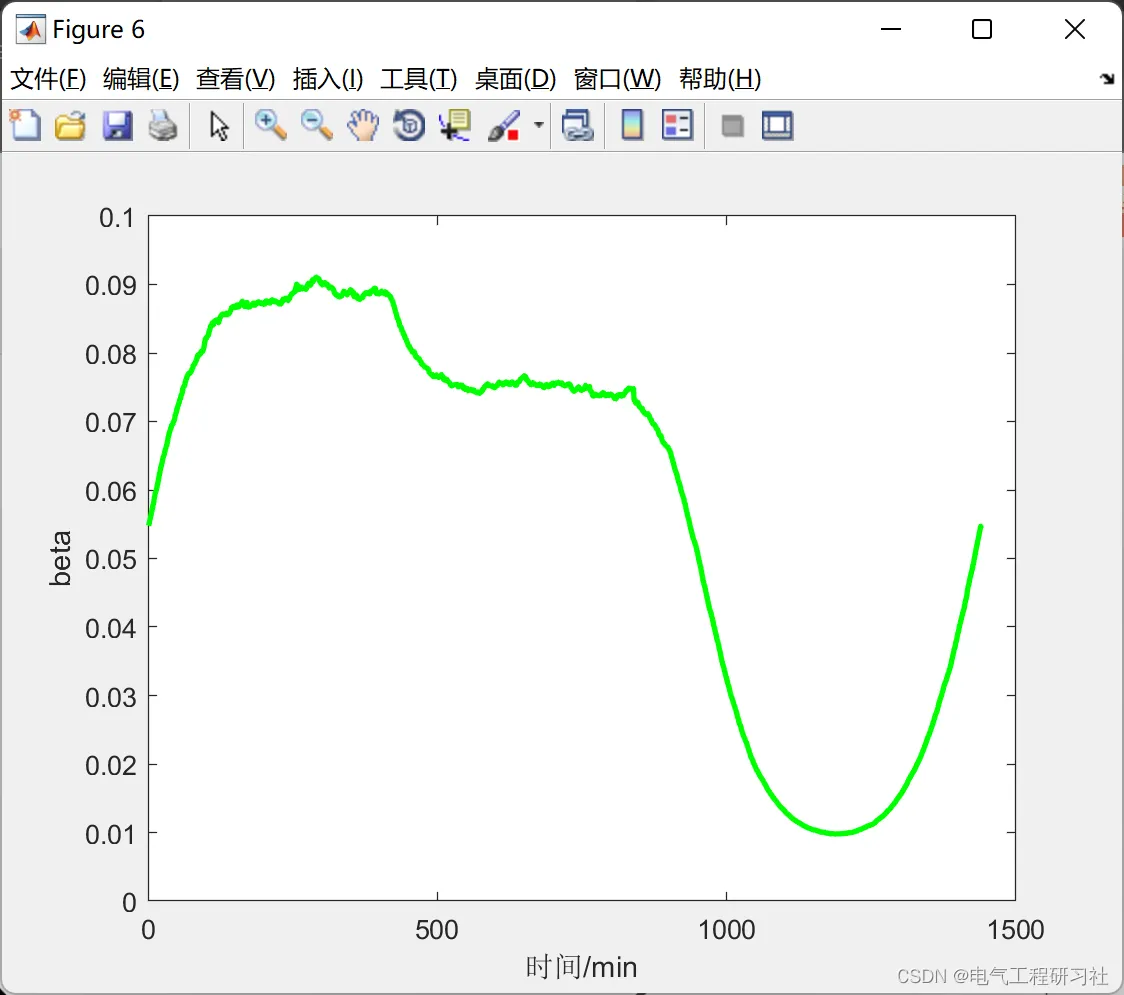Open the 插入(I) menu
The width and height of the screenshot is (1124, 995).
coord(328,79)
